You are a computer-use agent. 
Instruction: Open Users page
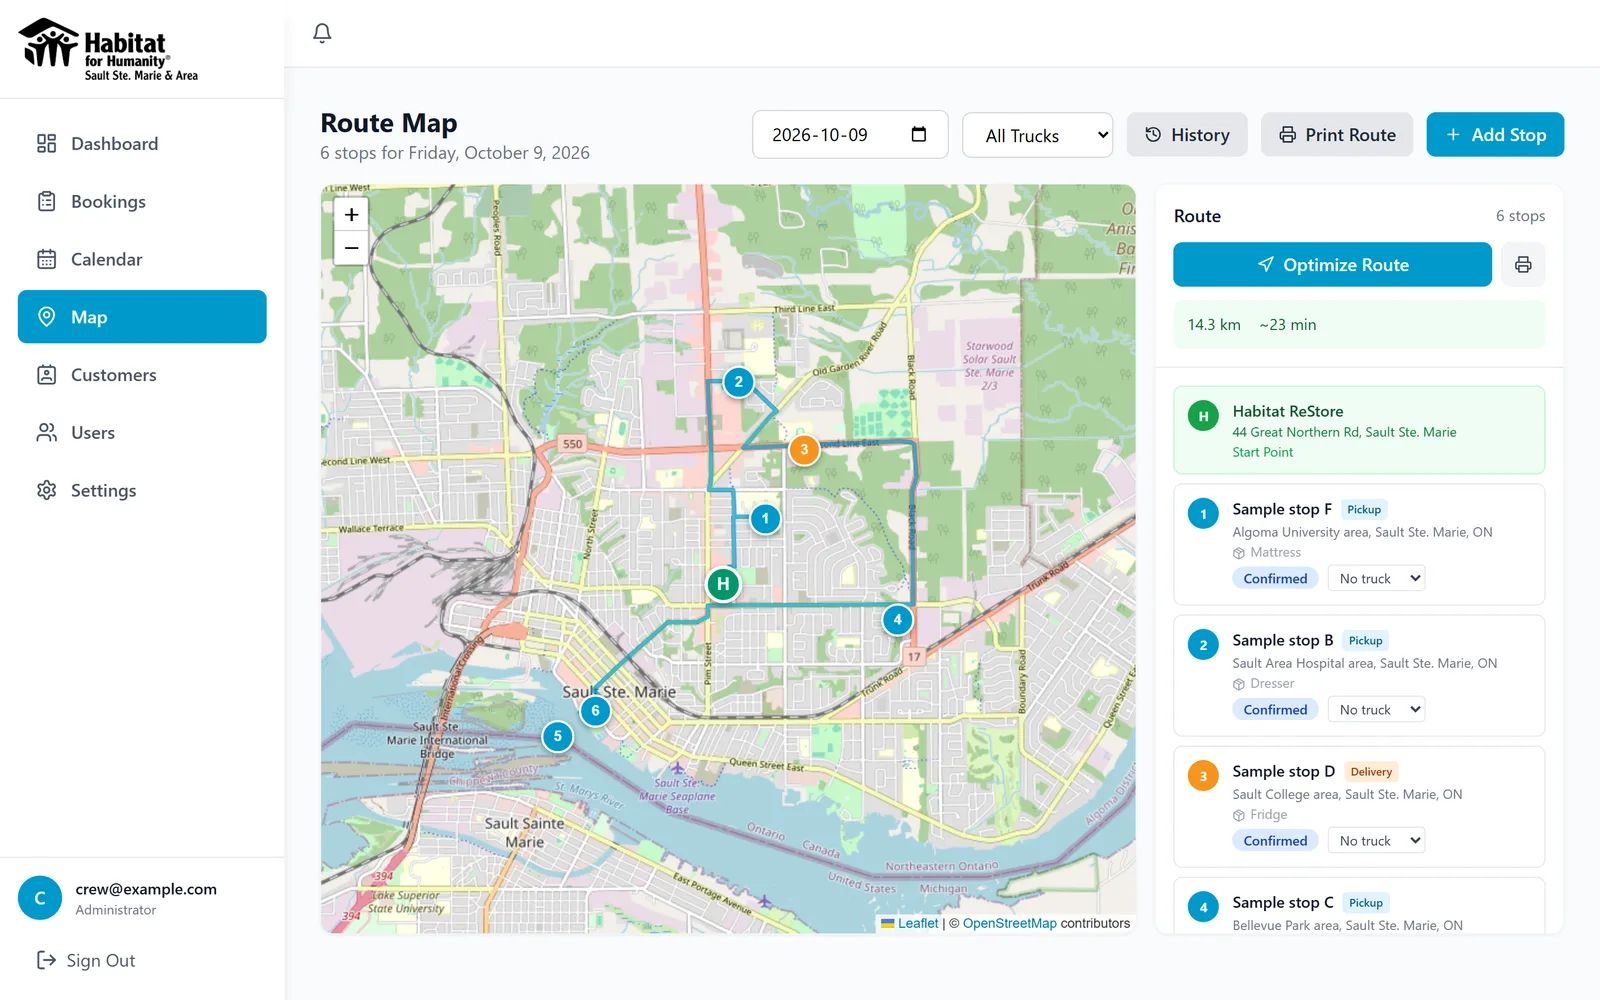142,433
